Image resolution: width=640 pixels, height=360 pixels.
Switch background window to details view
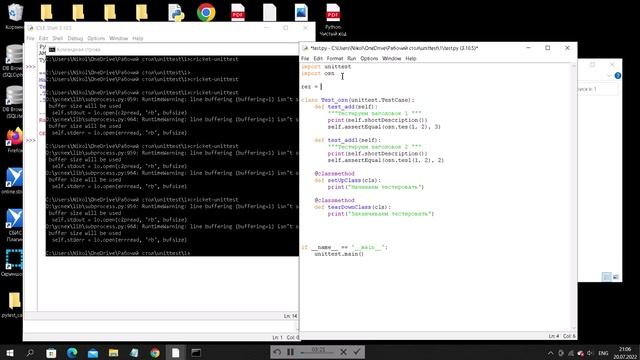[x=607, y=277]
